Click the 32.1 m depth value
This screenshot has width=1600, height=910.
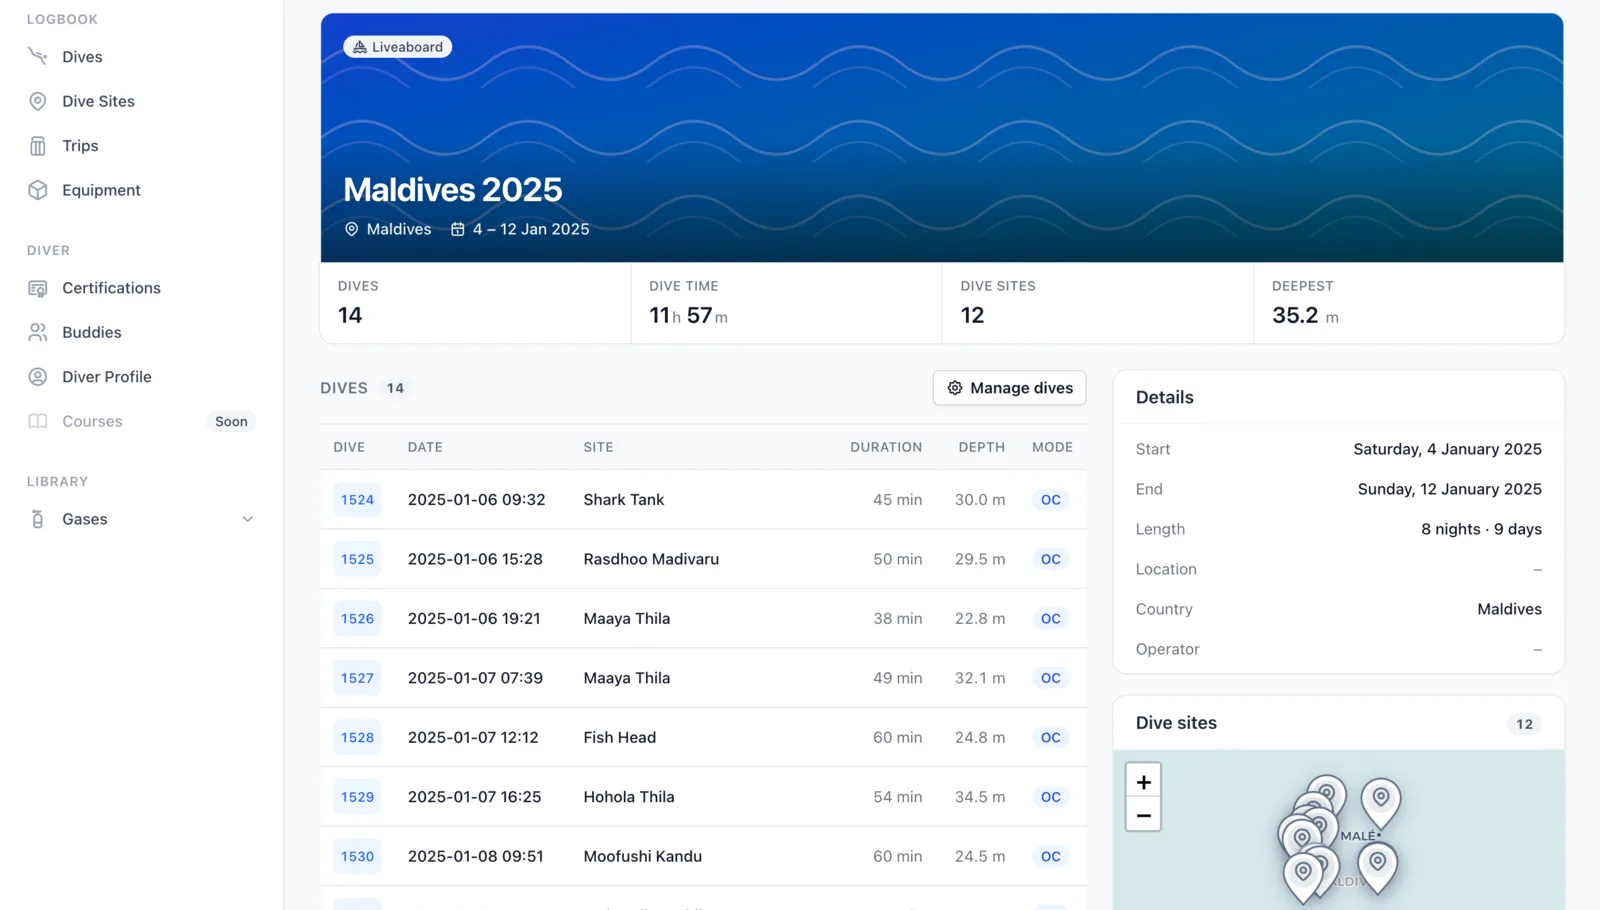click(x=980, y=678)
